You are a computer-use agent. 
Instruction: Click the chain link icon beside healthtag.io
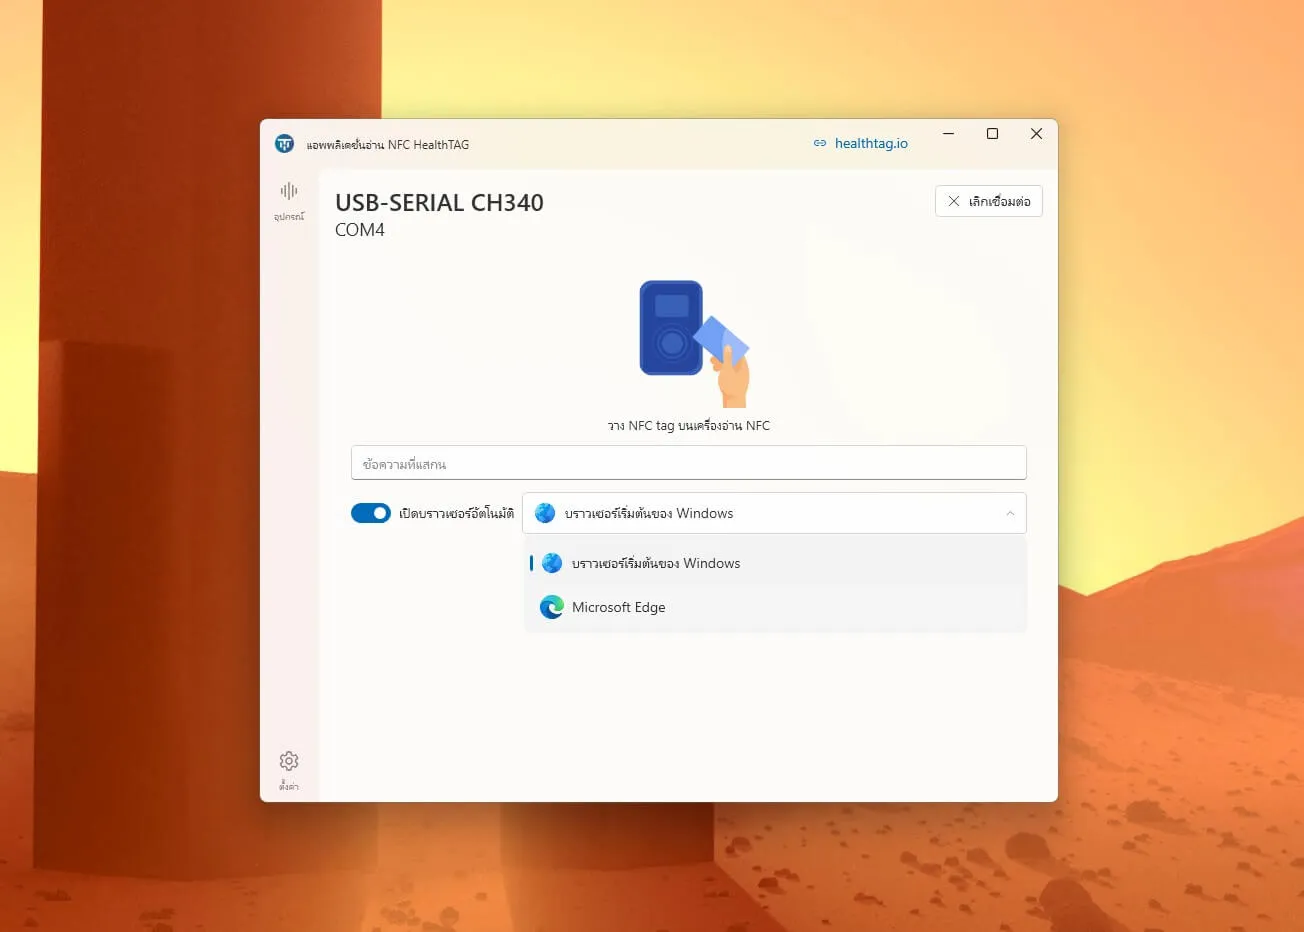pos(820,144)
